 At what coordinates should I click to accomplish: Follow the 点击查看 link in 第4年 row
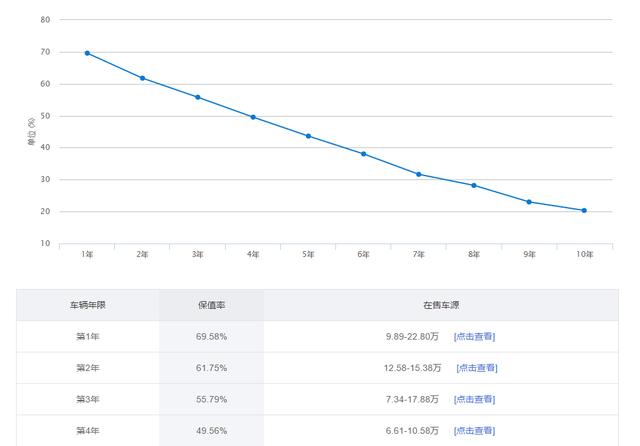pyautogui.click(x=474, y=431)
